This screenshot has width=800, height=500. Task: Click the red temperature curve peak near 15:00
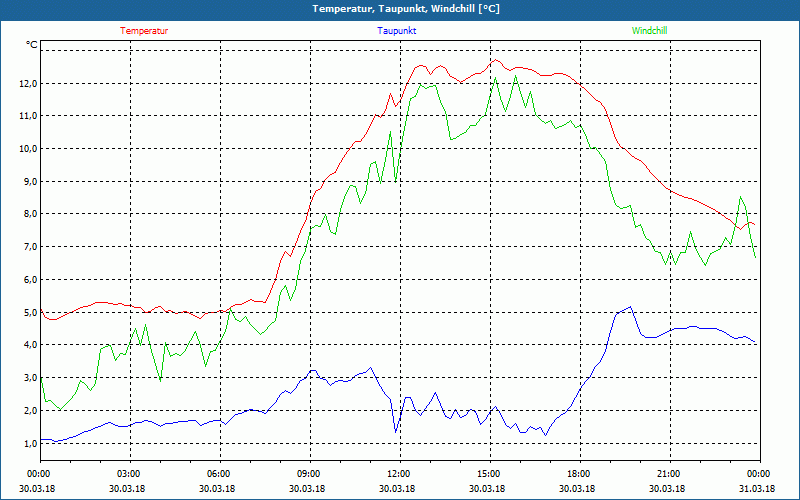tap(495, 60)
